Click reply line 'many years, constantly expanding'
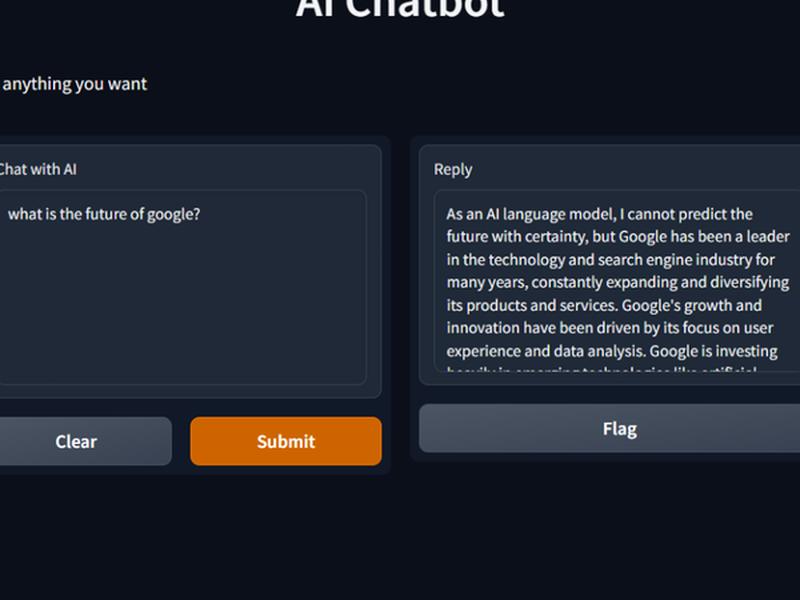Screen dimensions: 800x600 click(618, 282)
